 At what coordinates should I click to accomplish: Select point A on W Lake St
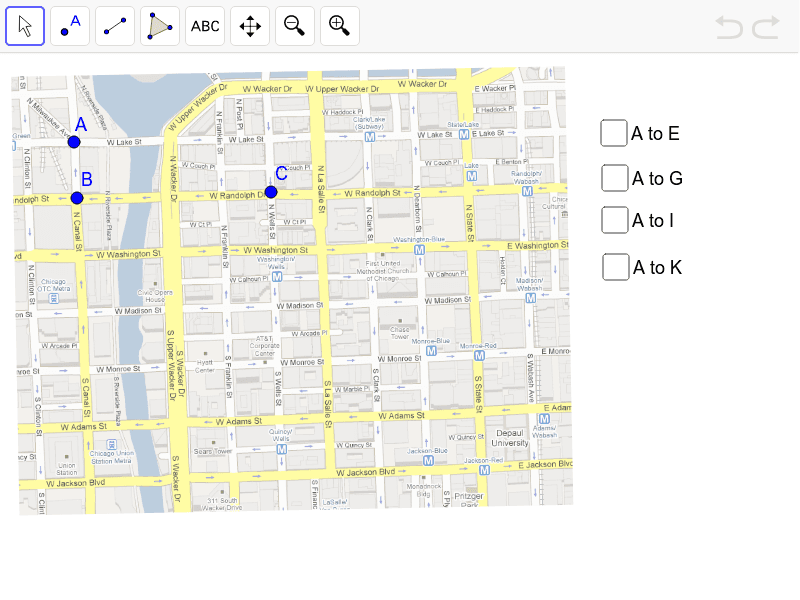[x=74, y=142]
